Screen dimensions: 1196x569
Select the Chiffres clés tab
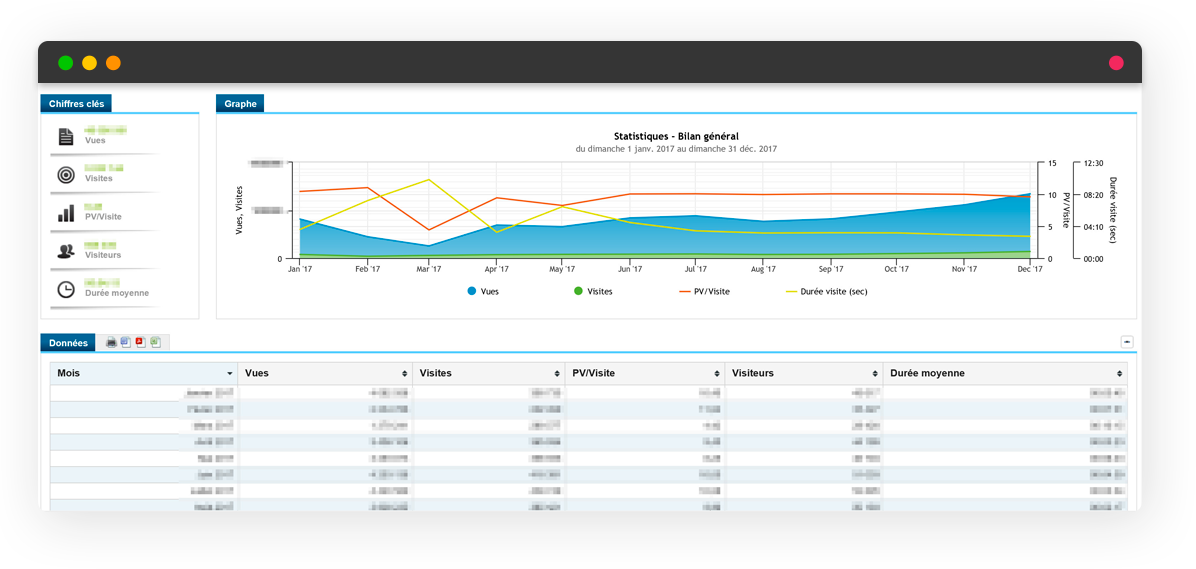(76, 103)
